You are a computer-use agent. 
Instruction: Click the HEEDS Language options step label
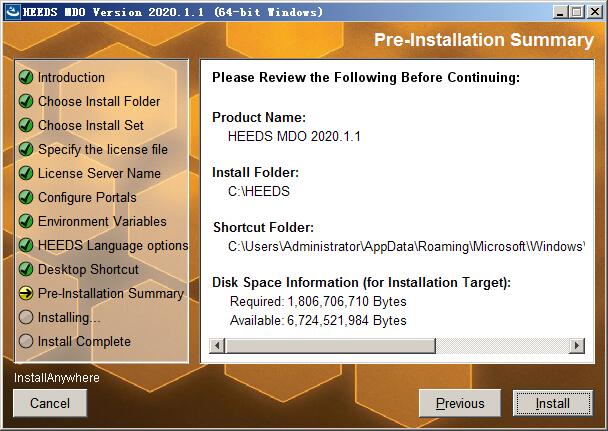click(x=113, y=245)
